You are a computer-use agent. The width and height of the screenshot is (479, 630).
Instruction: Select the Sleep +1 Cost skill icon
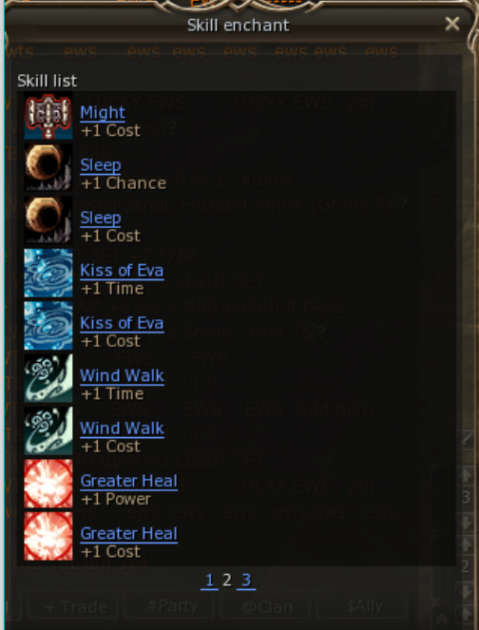pos(48,220)
